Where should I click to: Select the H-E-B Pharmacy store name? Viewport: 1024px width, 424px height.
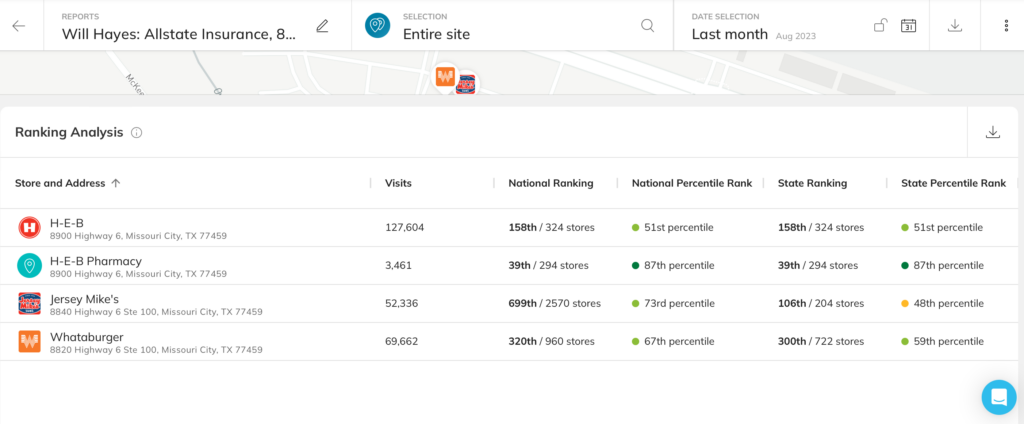click(x=96, y=261)
